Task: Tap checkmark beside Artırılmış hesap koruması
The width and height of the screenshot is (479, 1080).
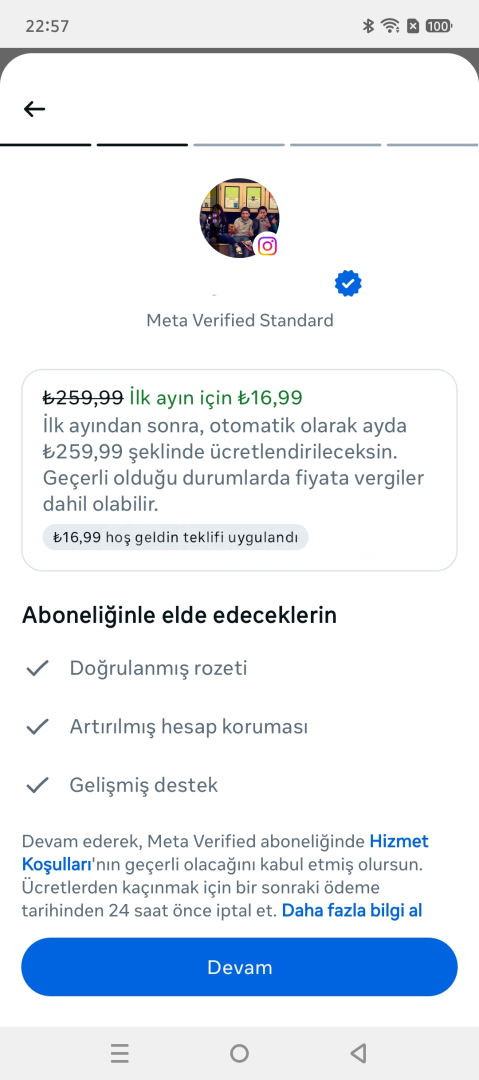Action: (x=37, y=727)
